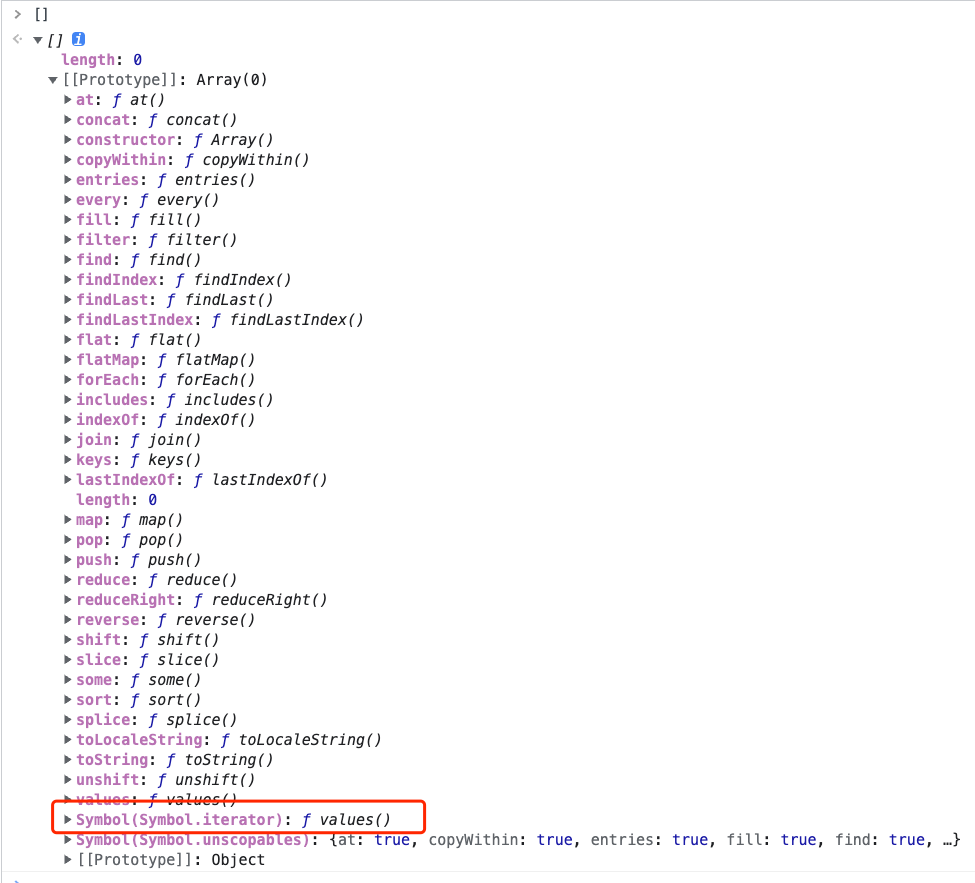
Task: Select the top 'length: 0' property under []
Action: coord(101,60)
